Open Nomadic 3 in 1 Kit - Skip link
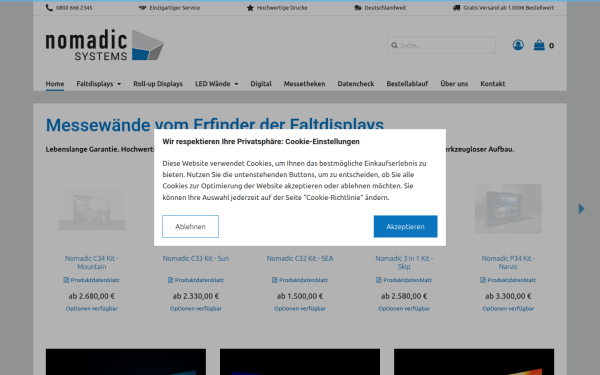Image resolution: width=600 pixels, height=375 pixels. [x=404, y=262]
